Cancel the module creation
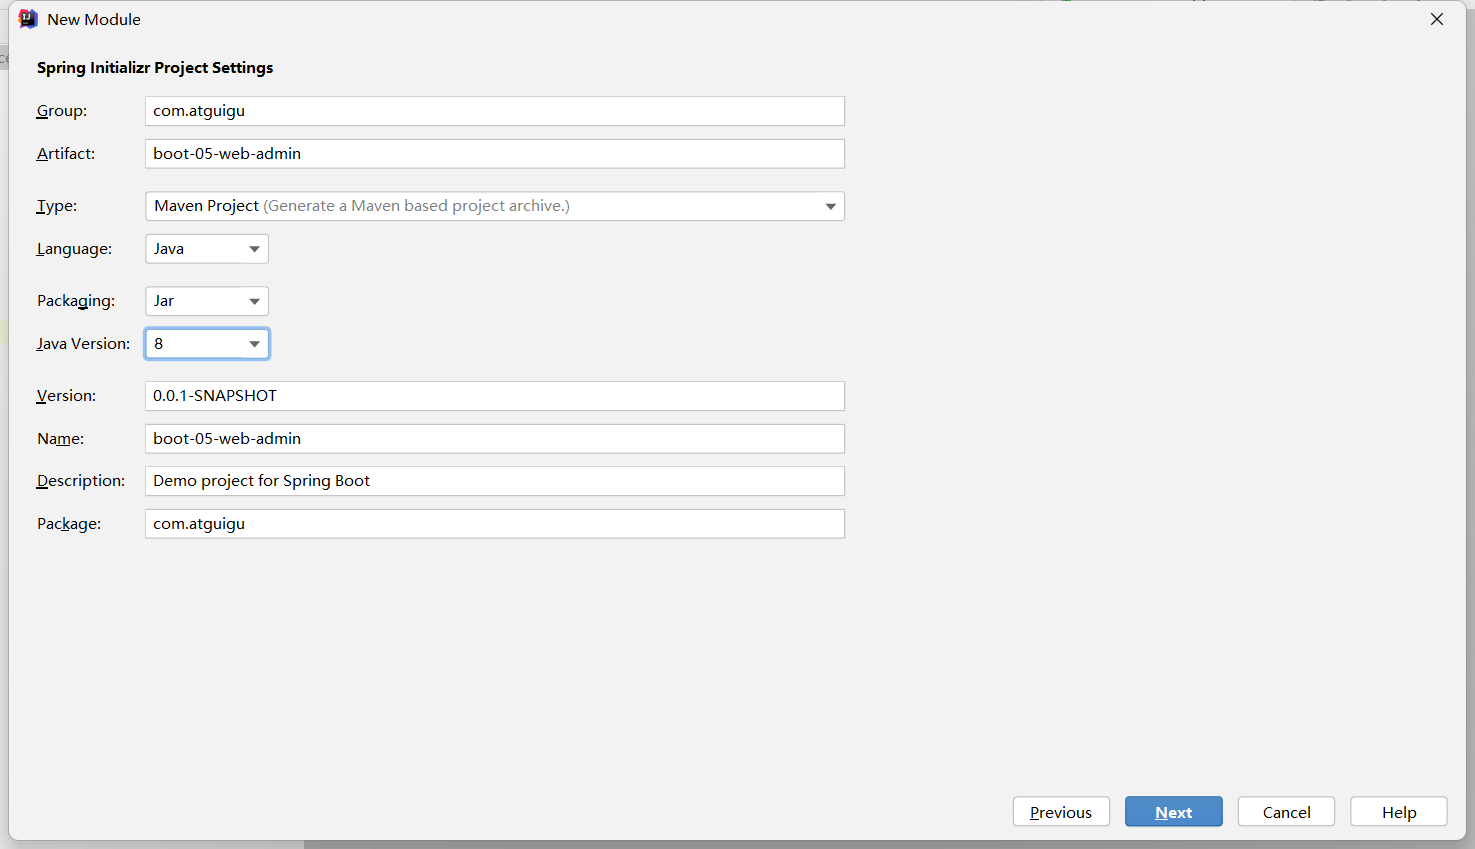The image size is (1475, 849). coord(1286,812)
